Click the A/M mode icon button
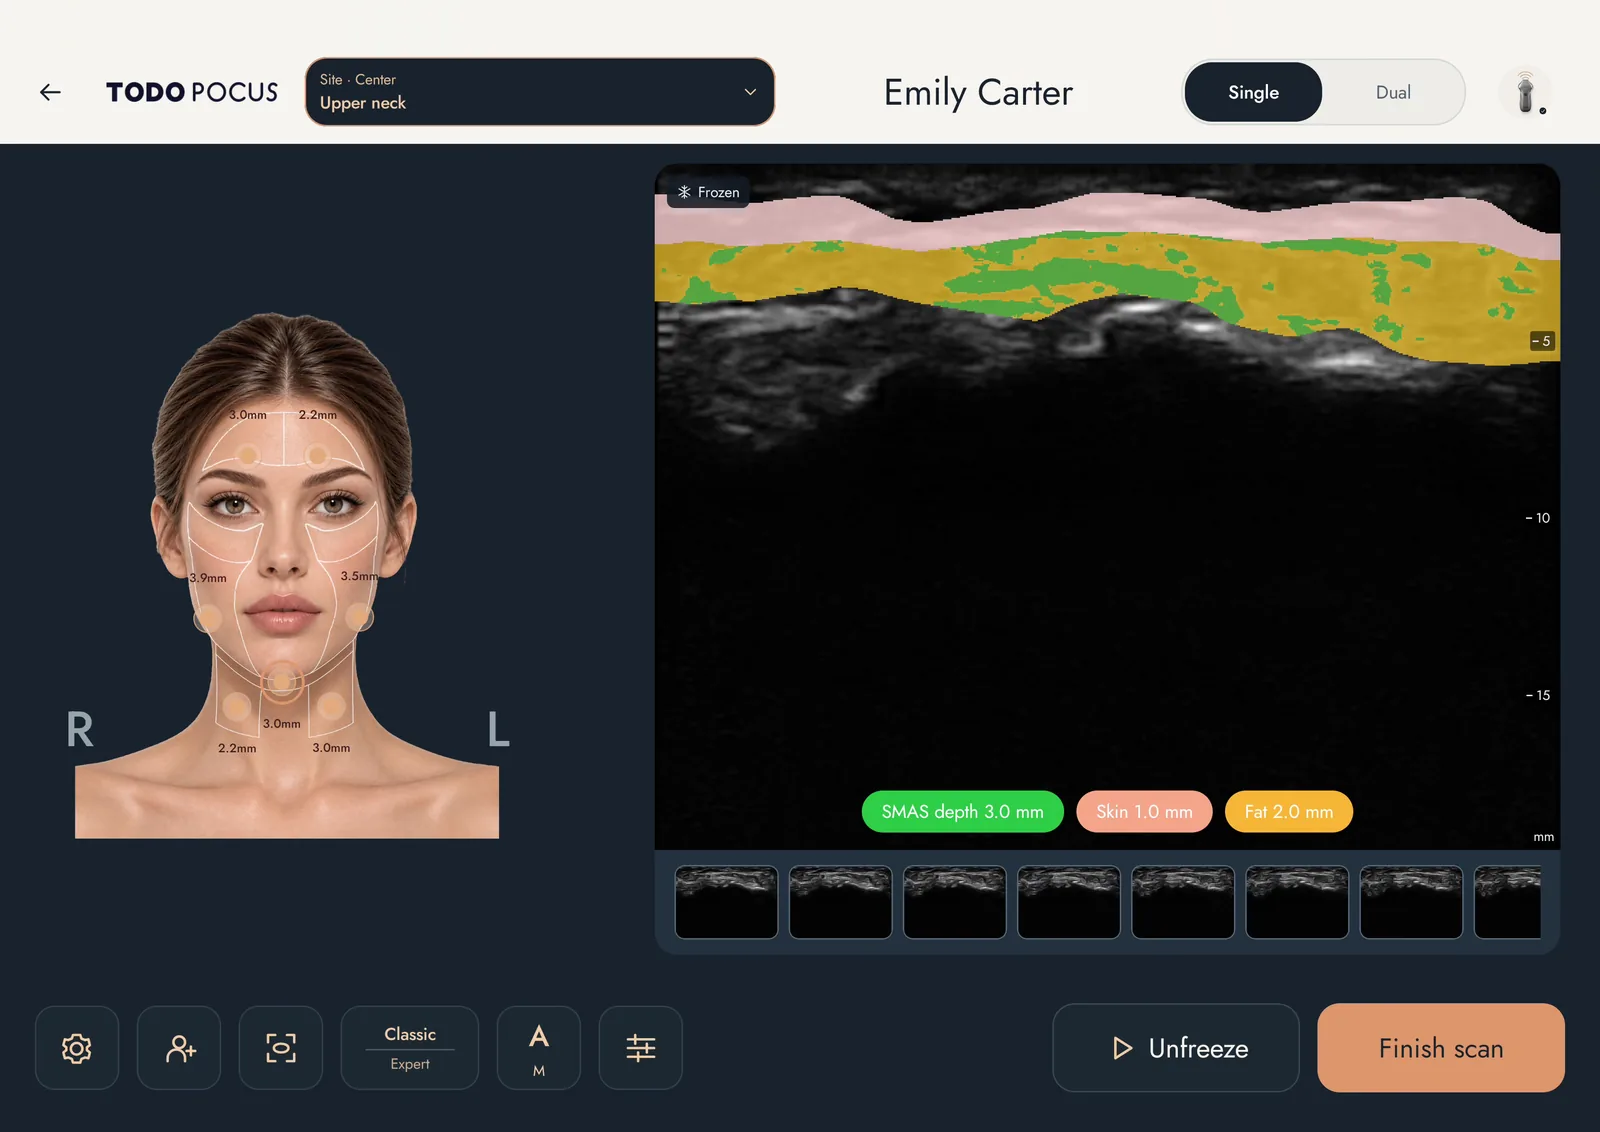Screen dimensions: 1600x1132 point(539,1048)
